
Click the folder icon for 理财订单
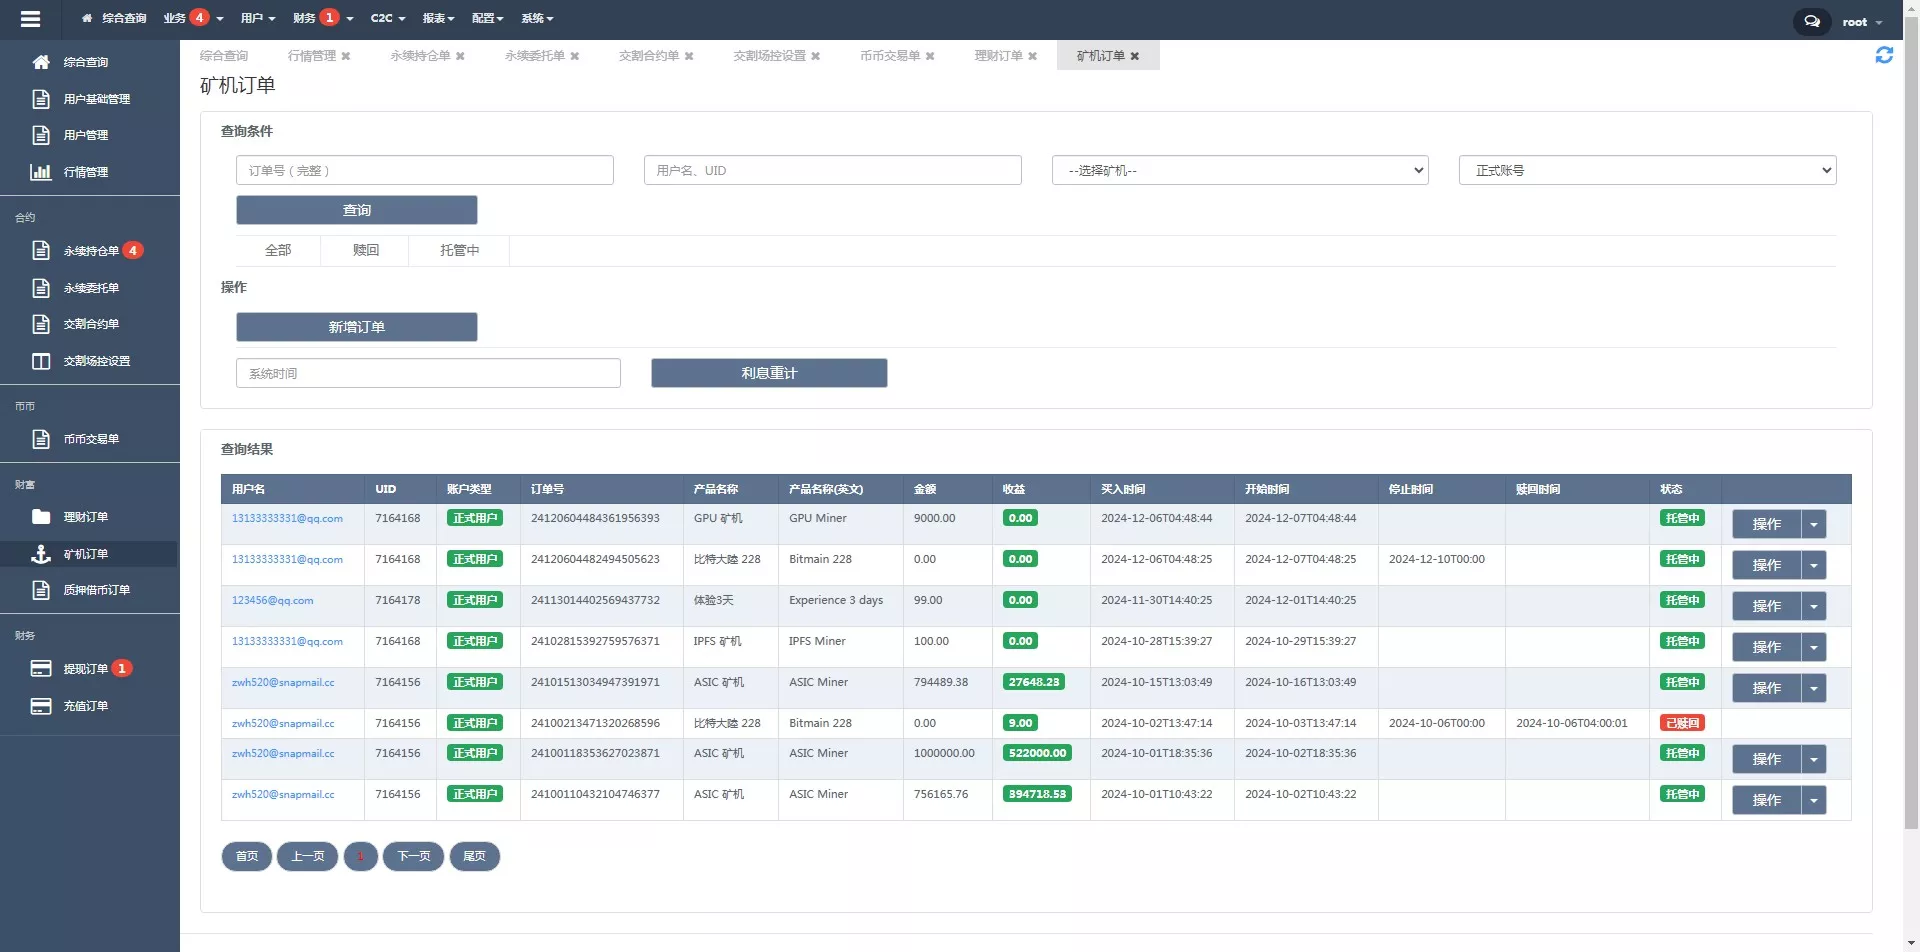41,517
